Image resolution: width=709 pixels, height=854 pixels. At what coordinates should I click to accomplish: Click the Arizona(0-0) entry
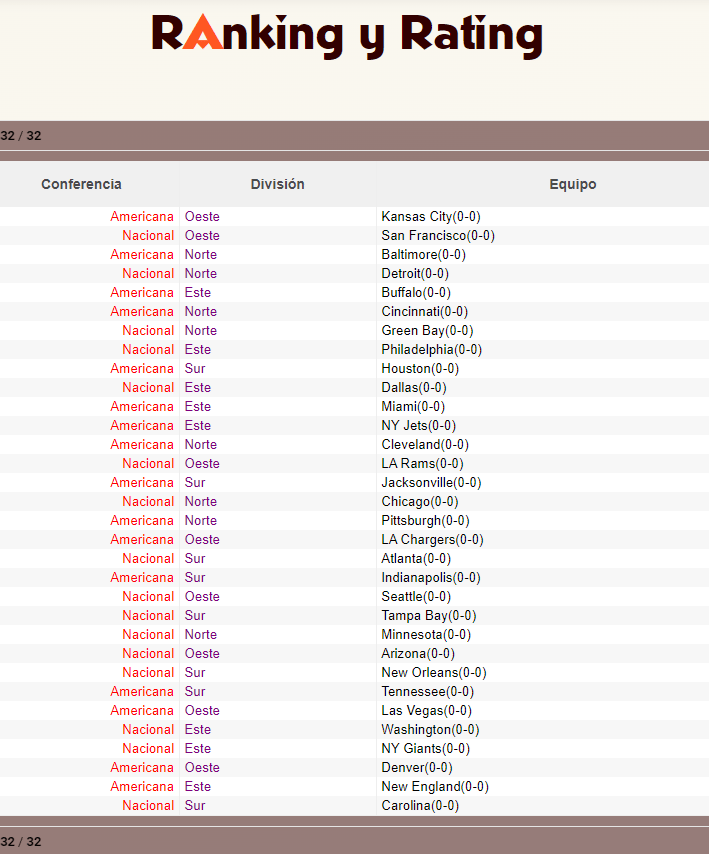(x=418, y=654)
